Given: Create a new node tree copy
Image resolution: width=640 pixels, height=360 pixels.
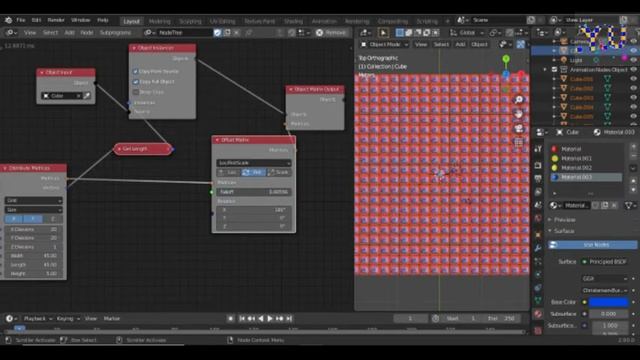Looking at the screenshot, I should [x=227, y=33].
